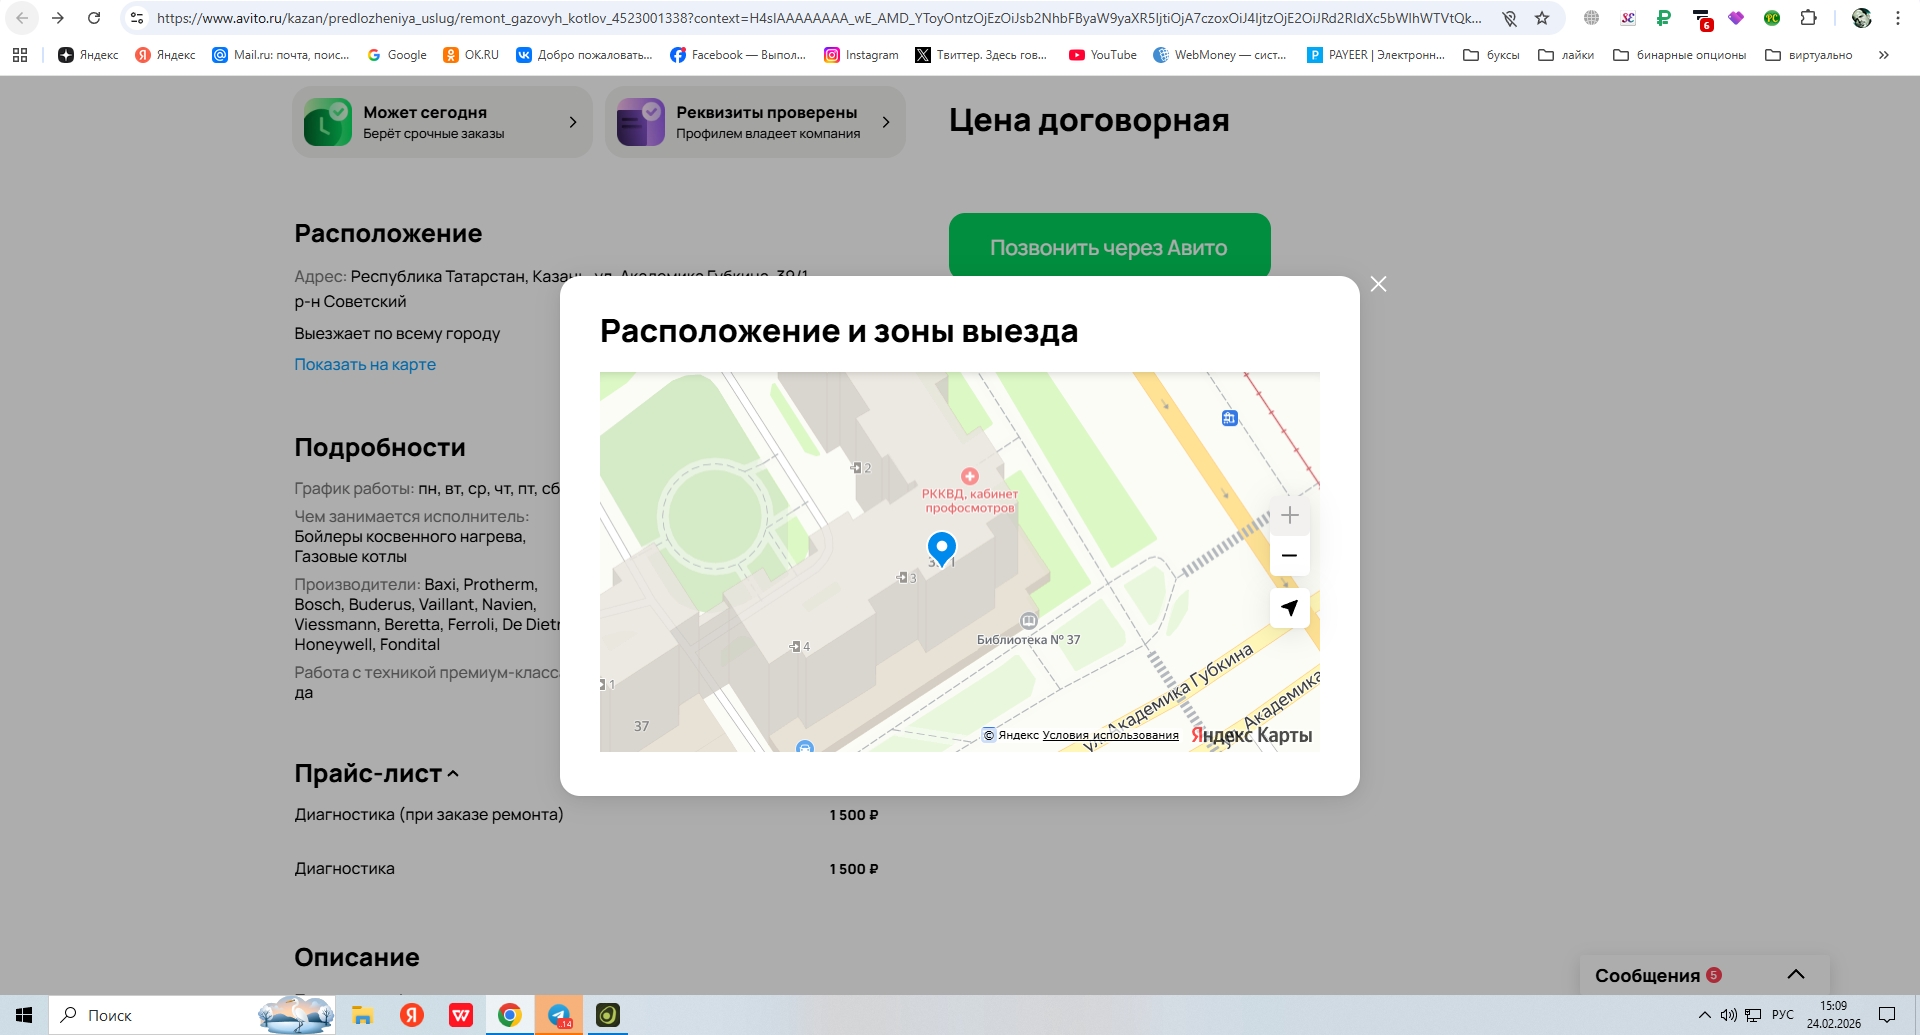Open the буксы bookmarks folder
This screenshot has height=1035, width=1920.
[1491, 55]
